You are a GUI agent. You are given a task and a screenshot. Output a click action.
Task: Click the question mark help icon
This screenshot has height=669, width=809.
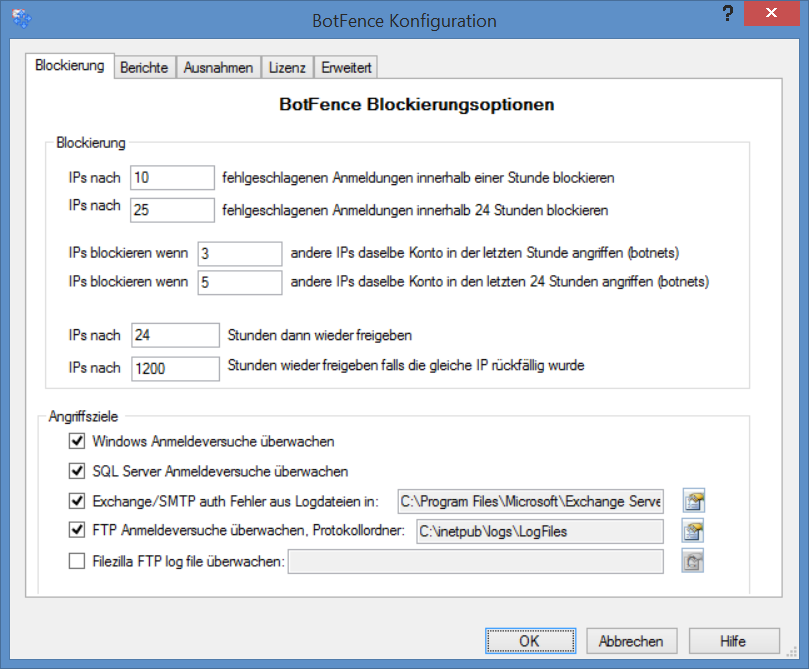[727, 13]
